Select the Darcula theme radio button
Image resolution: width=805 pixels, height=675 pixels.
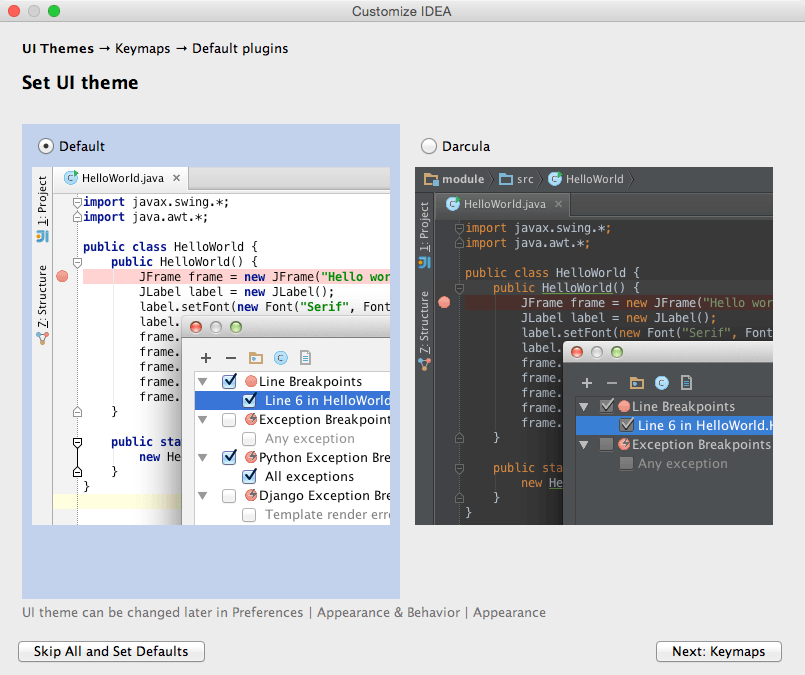click(x=429, y=146)
